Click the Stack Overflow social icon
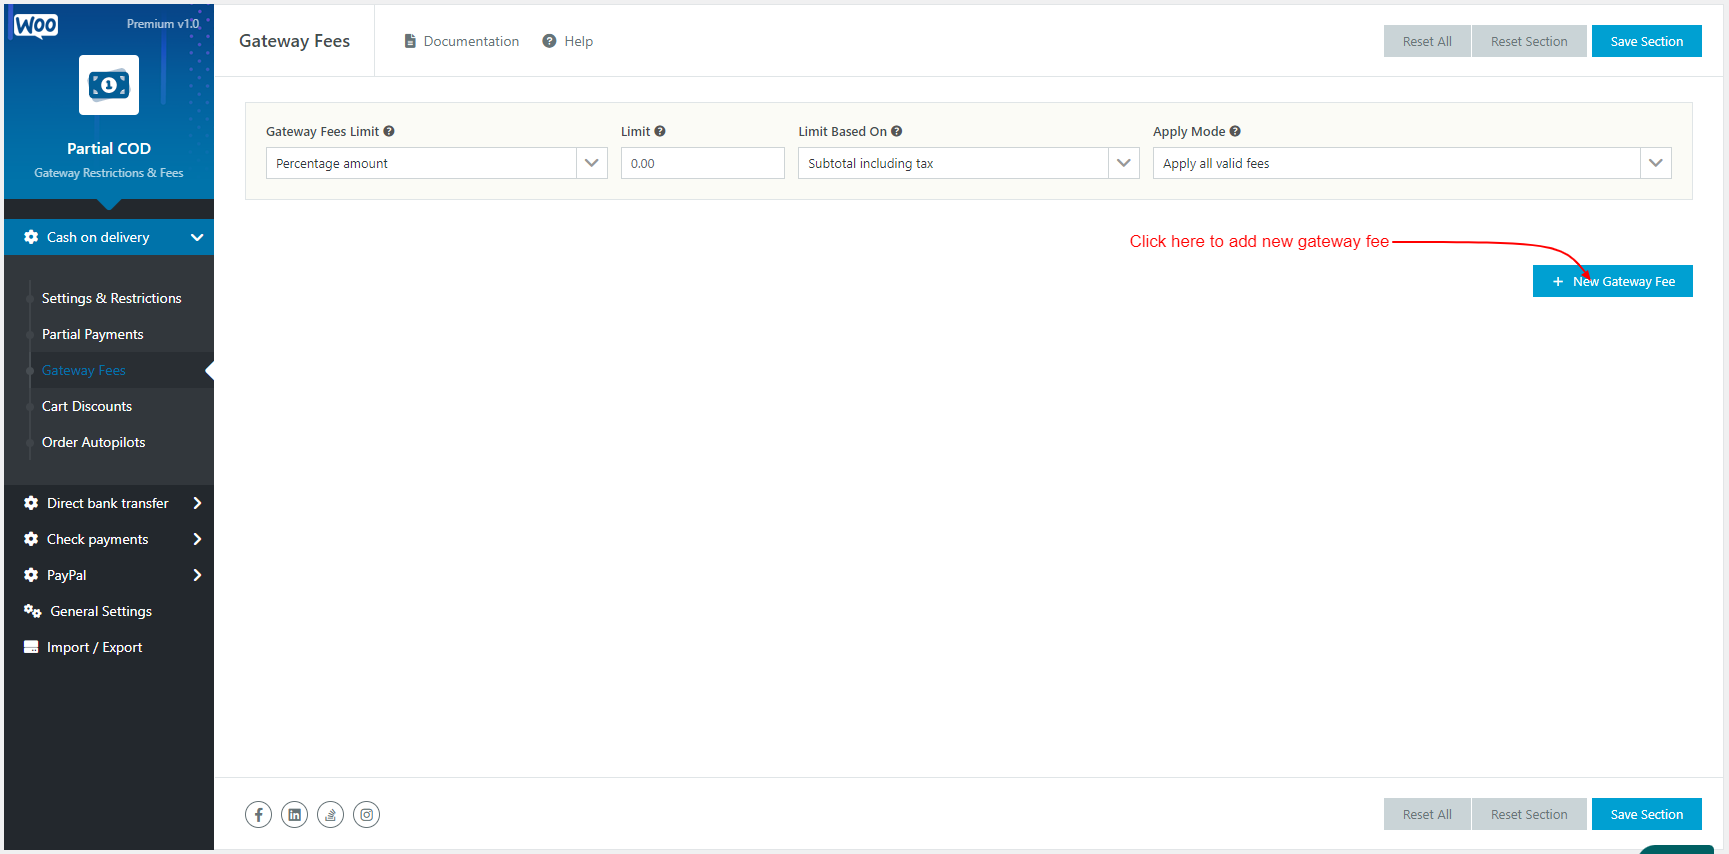Image resolution: width=1729 pixels, height=854 pixels. tap(330, 815)
